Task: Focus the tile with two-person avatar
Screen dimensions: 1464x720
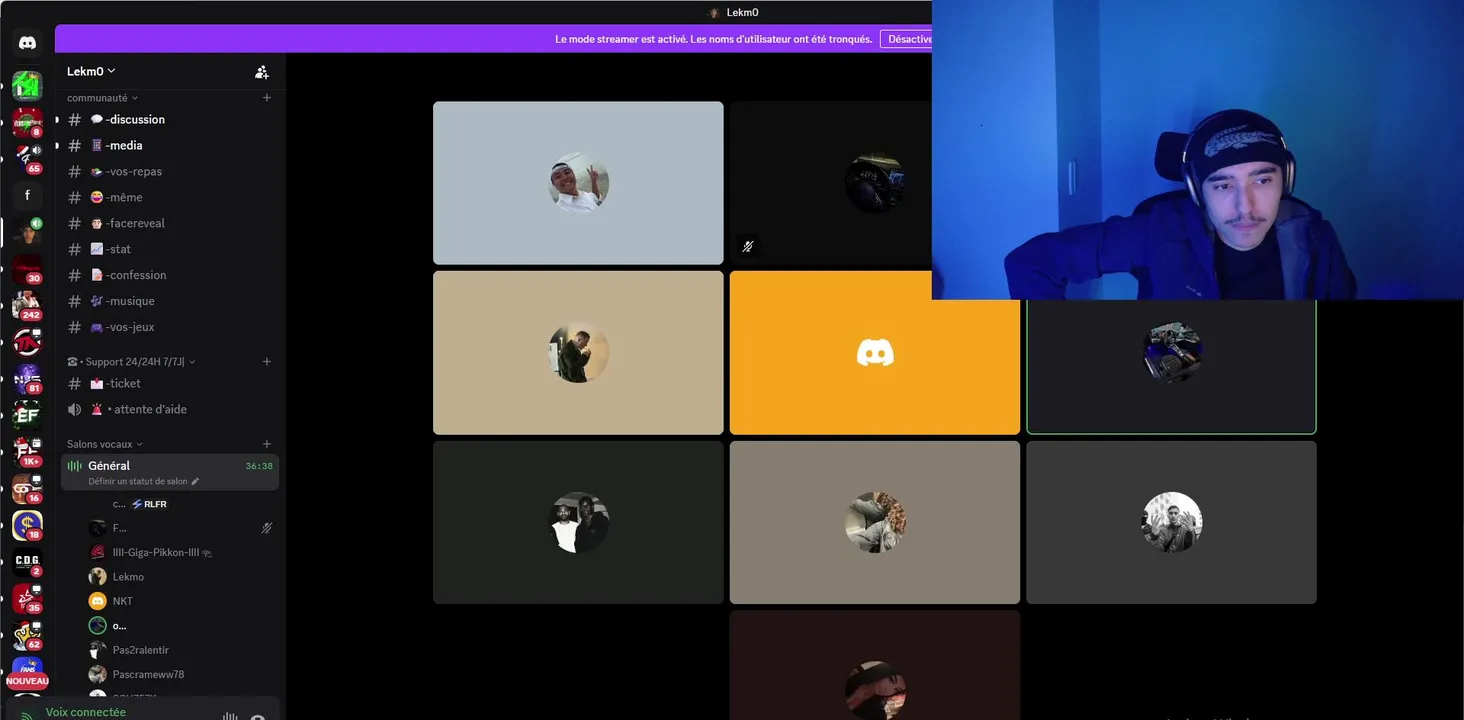Action: pos(578,522)
